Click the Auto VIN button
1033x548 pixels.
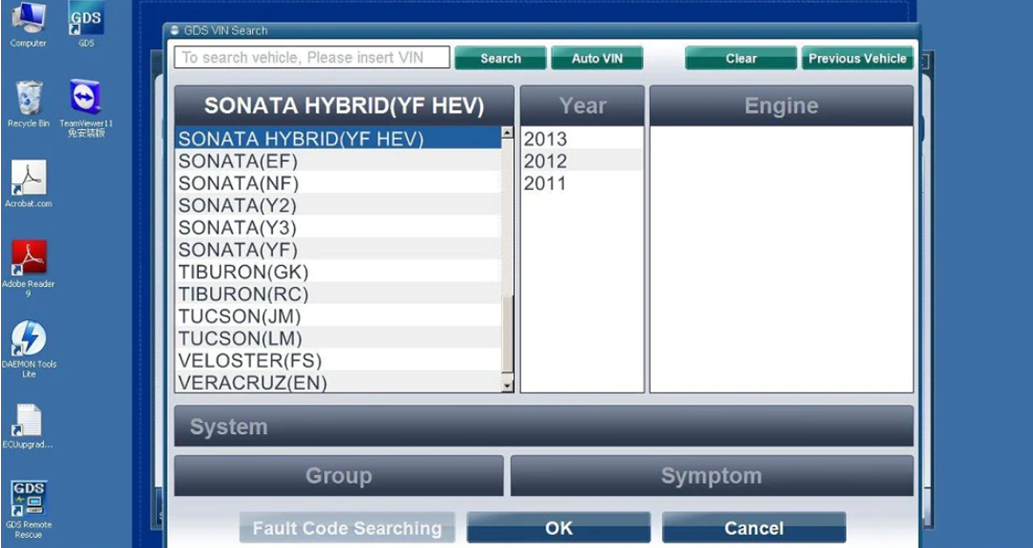coord(597,58)
